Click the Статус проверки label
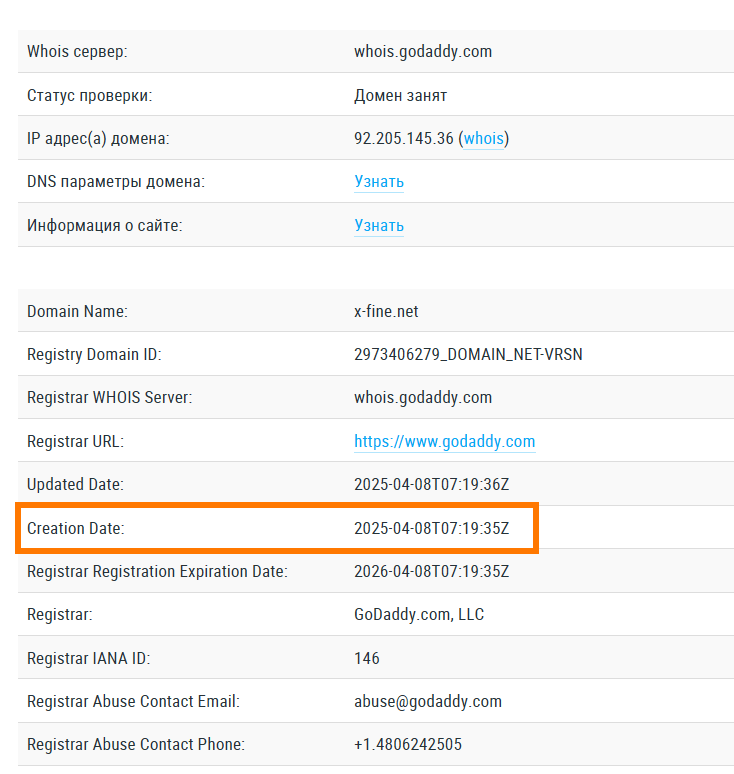 click(89, 95)
